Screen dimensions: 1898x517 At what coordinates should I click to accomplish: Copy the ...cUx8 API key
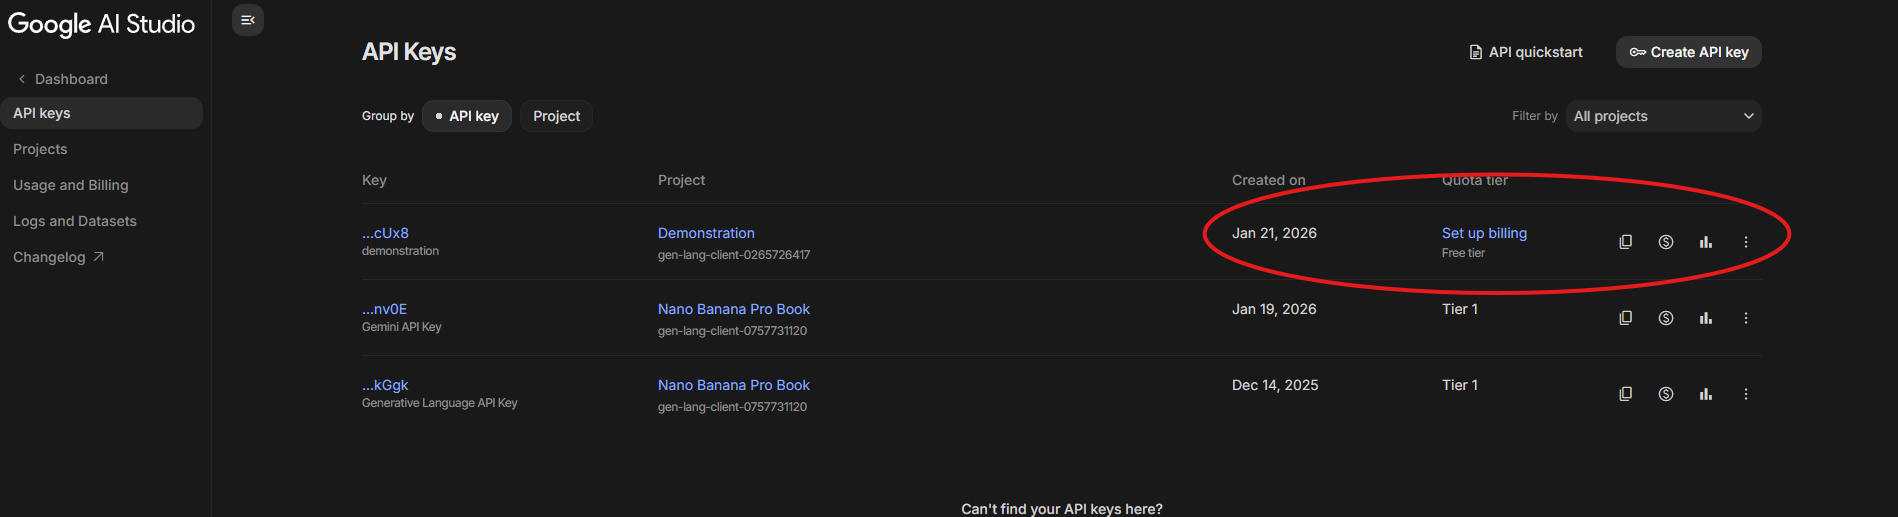[x=1626, y=242]
